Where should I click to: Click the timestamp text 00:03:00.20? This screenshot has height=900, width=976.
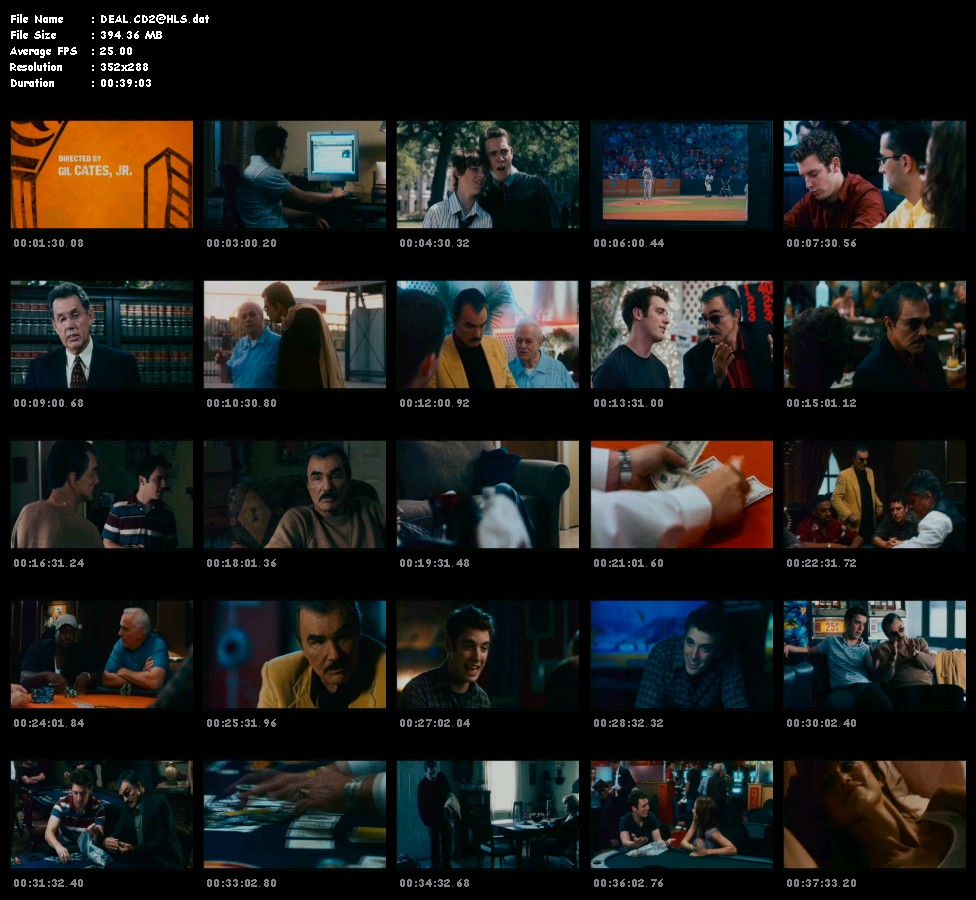tap(242, 243)
